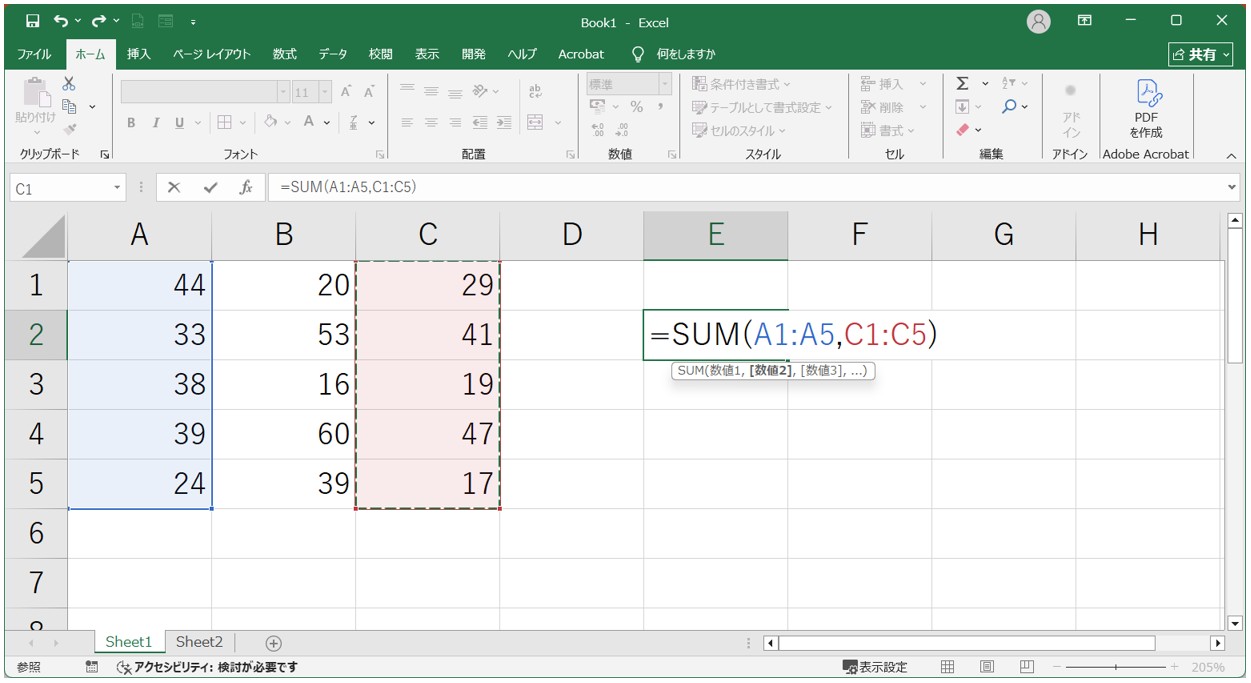Click the 書式 format cells button

click(x=887, y=130)
